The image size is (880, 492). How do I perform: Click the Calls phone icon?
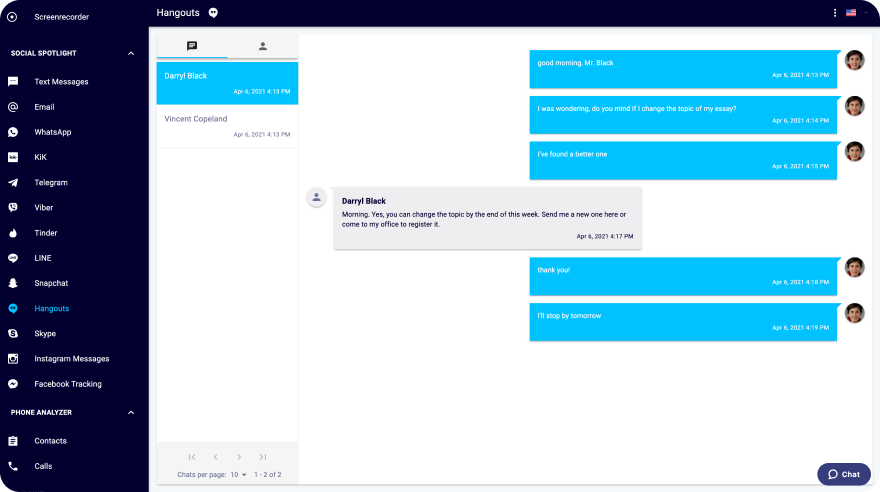click(13, 466)
